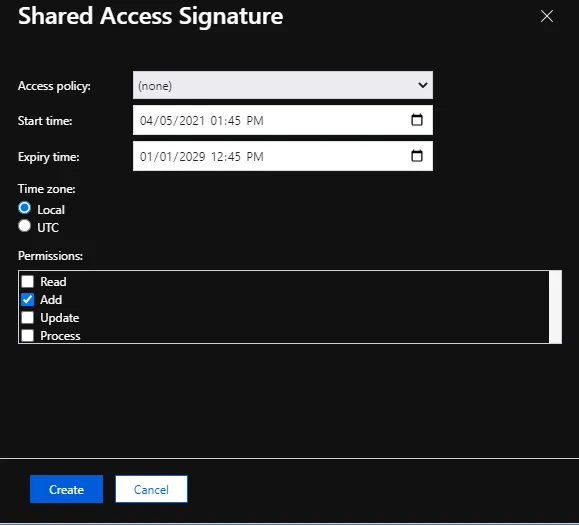579x525 pixels.
Task: Click the Permissions list vertical scrollbar
Action: click(x=555, y=307)
